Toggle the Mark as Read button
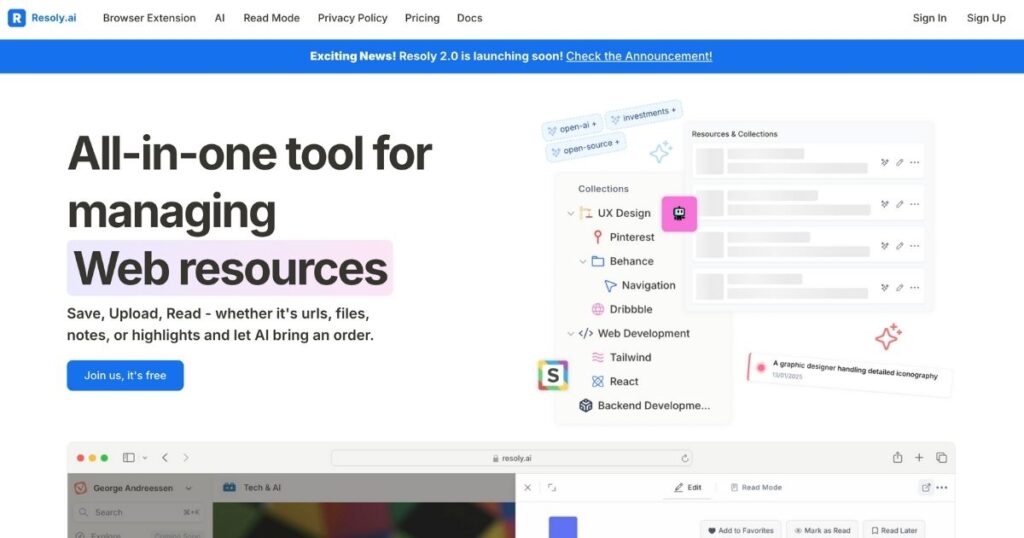This screenshot has width=1024, height=538. pyautogui.click(x=820, y=530)
